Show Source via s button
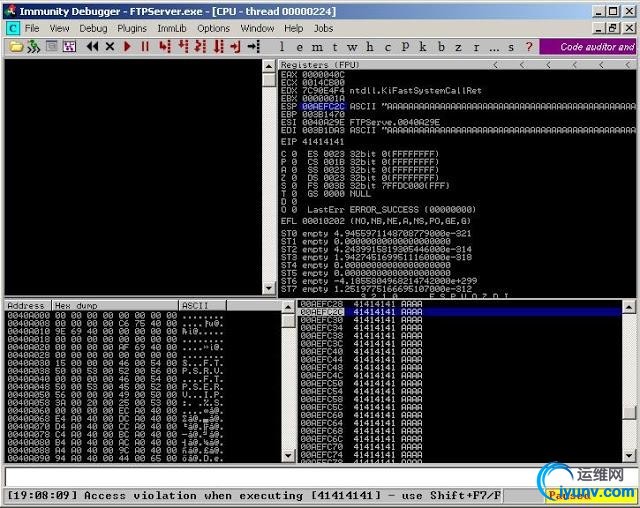 pyautogui.click(x=511, y=47)
